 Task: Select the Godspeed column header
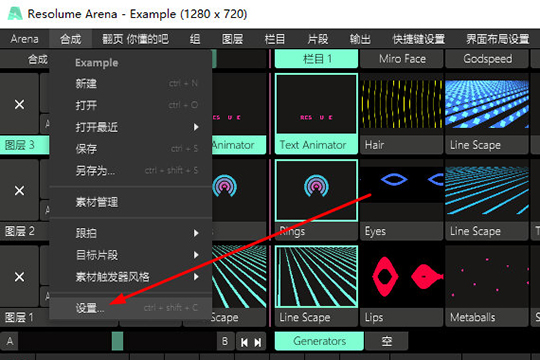coord(487,59)
